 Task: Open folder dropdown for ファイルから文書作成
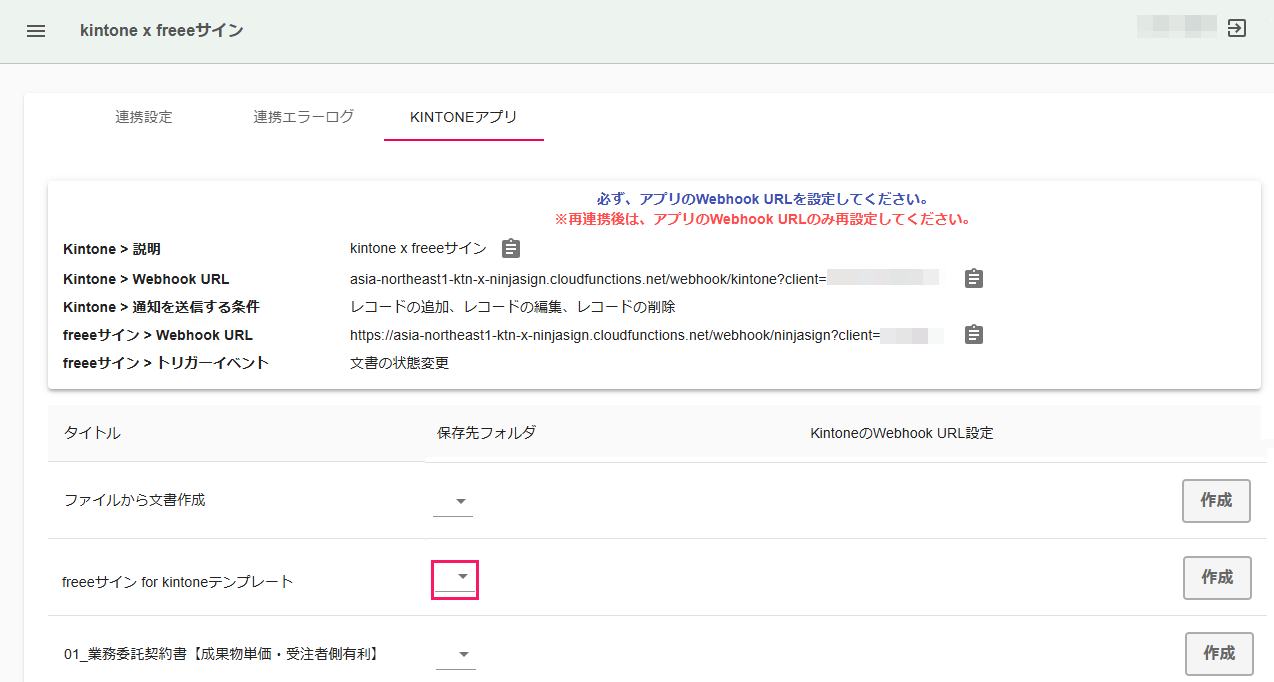(x=454, y=501)
